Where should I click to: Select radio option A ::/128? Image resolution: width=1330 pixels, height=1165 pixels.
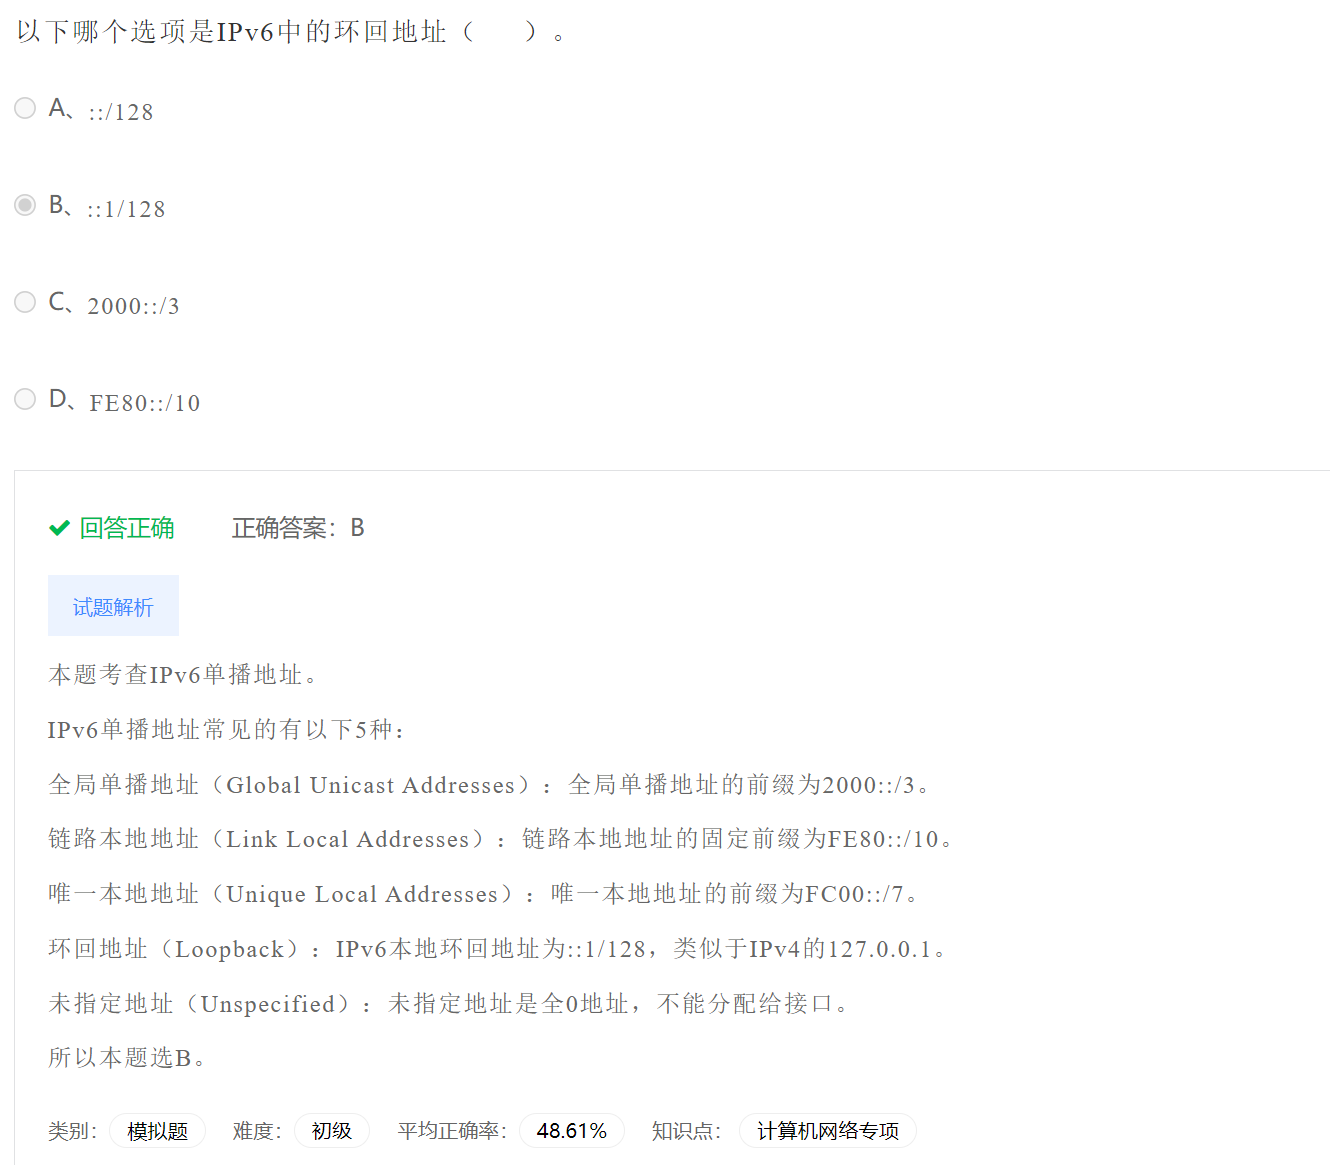click(25, 108)
